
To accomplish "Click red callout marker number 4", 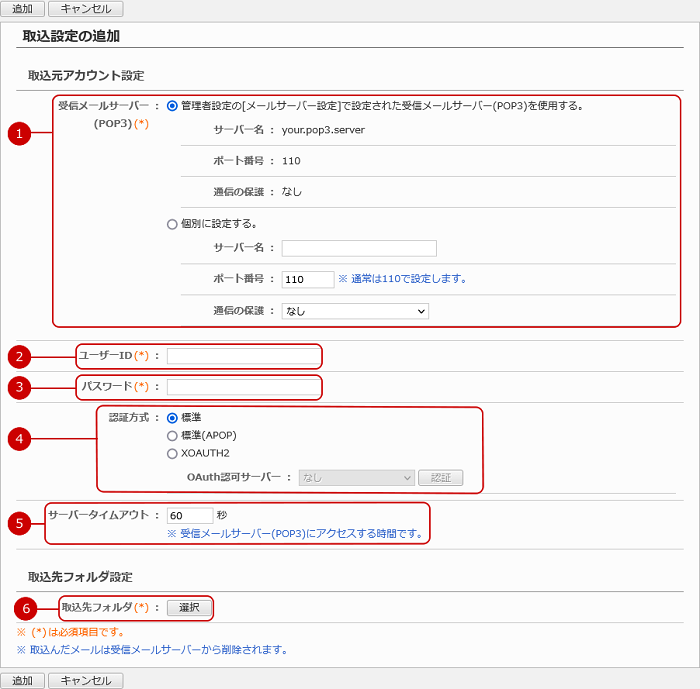I will pos(18,438).
